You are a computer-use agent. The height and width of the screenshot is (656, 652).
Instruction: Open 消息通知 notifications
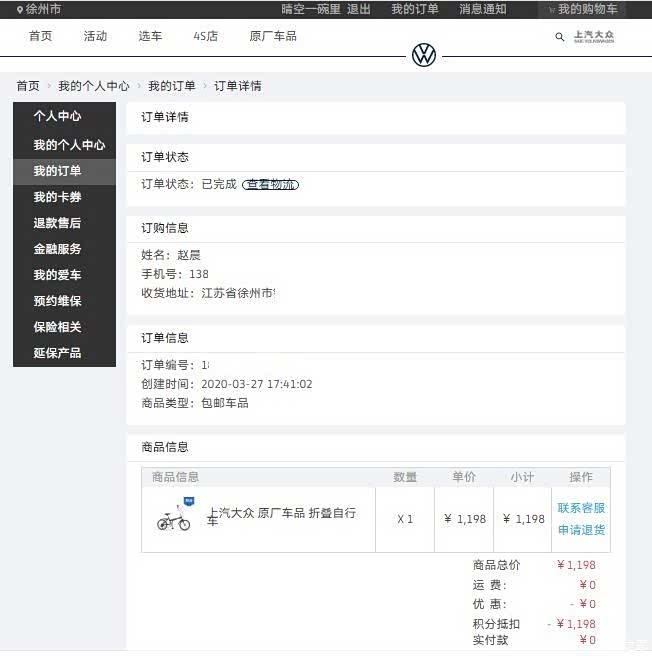(483, 9)
